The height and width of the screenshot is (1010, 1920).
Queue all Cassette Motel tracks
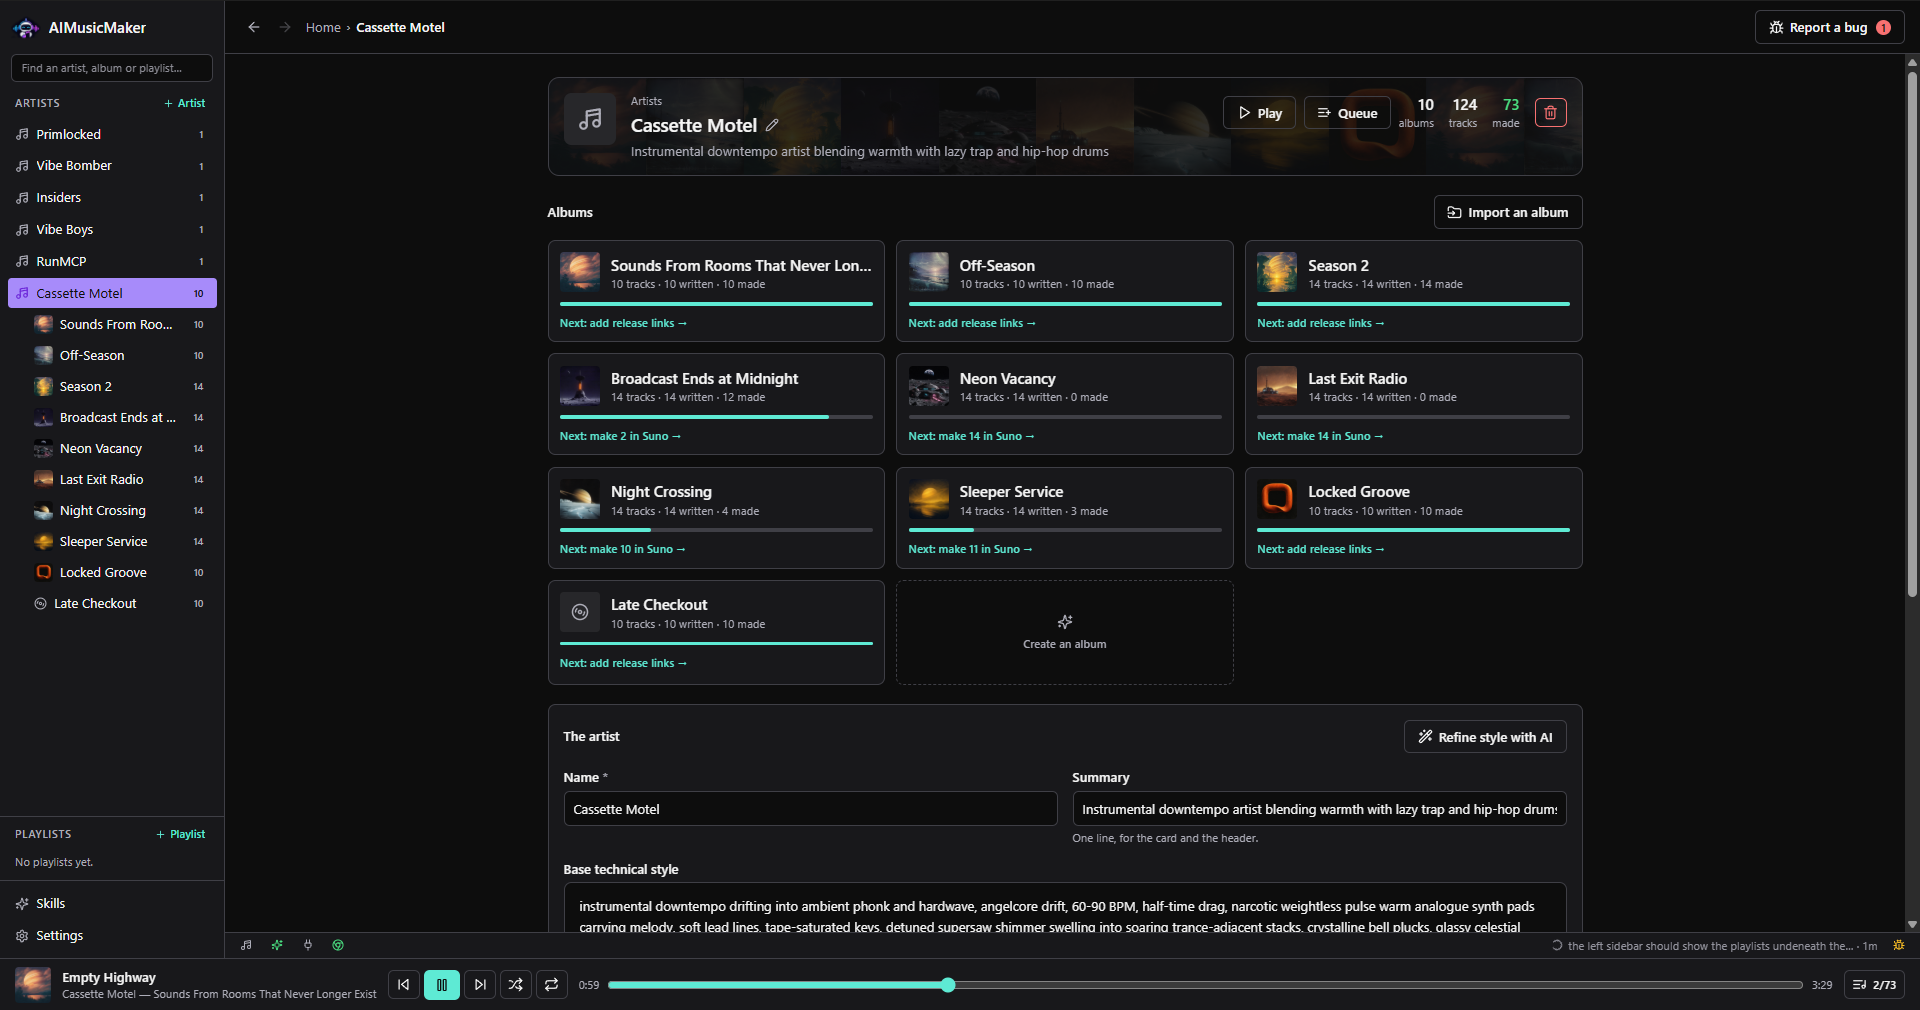[x=1347, y=113]
